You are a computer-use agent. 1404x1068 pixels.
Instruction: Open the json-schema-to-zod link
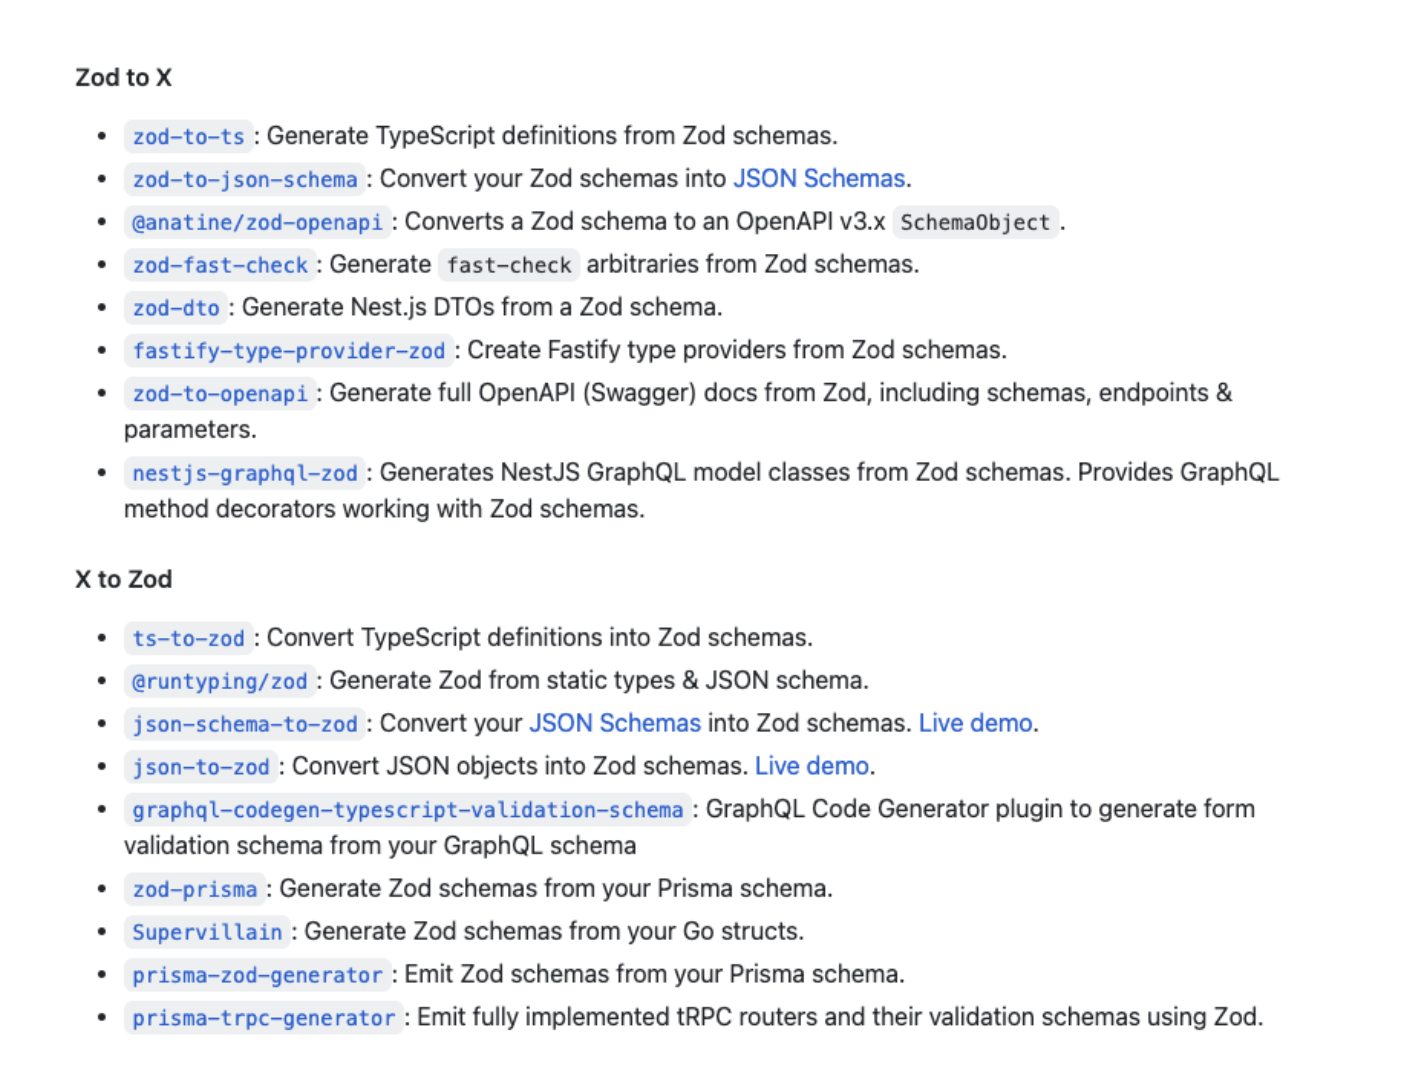point(244,724)
